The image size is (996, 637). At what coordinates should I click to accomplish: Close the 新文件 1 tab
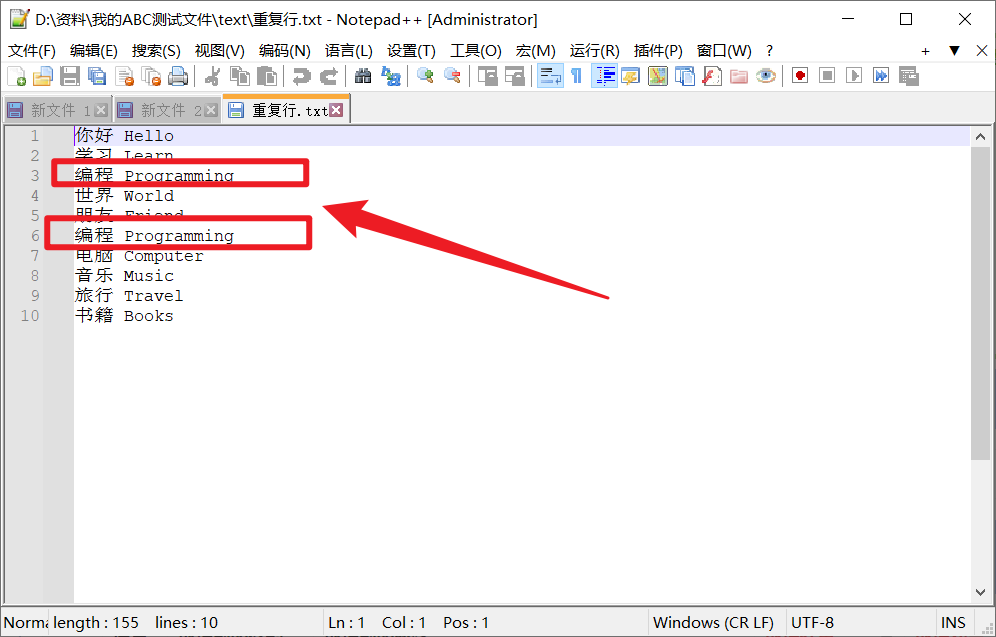tap(101, 111)
